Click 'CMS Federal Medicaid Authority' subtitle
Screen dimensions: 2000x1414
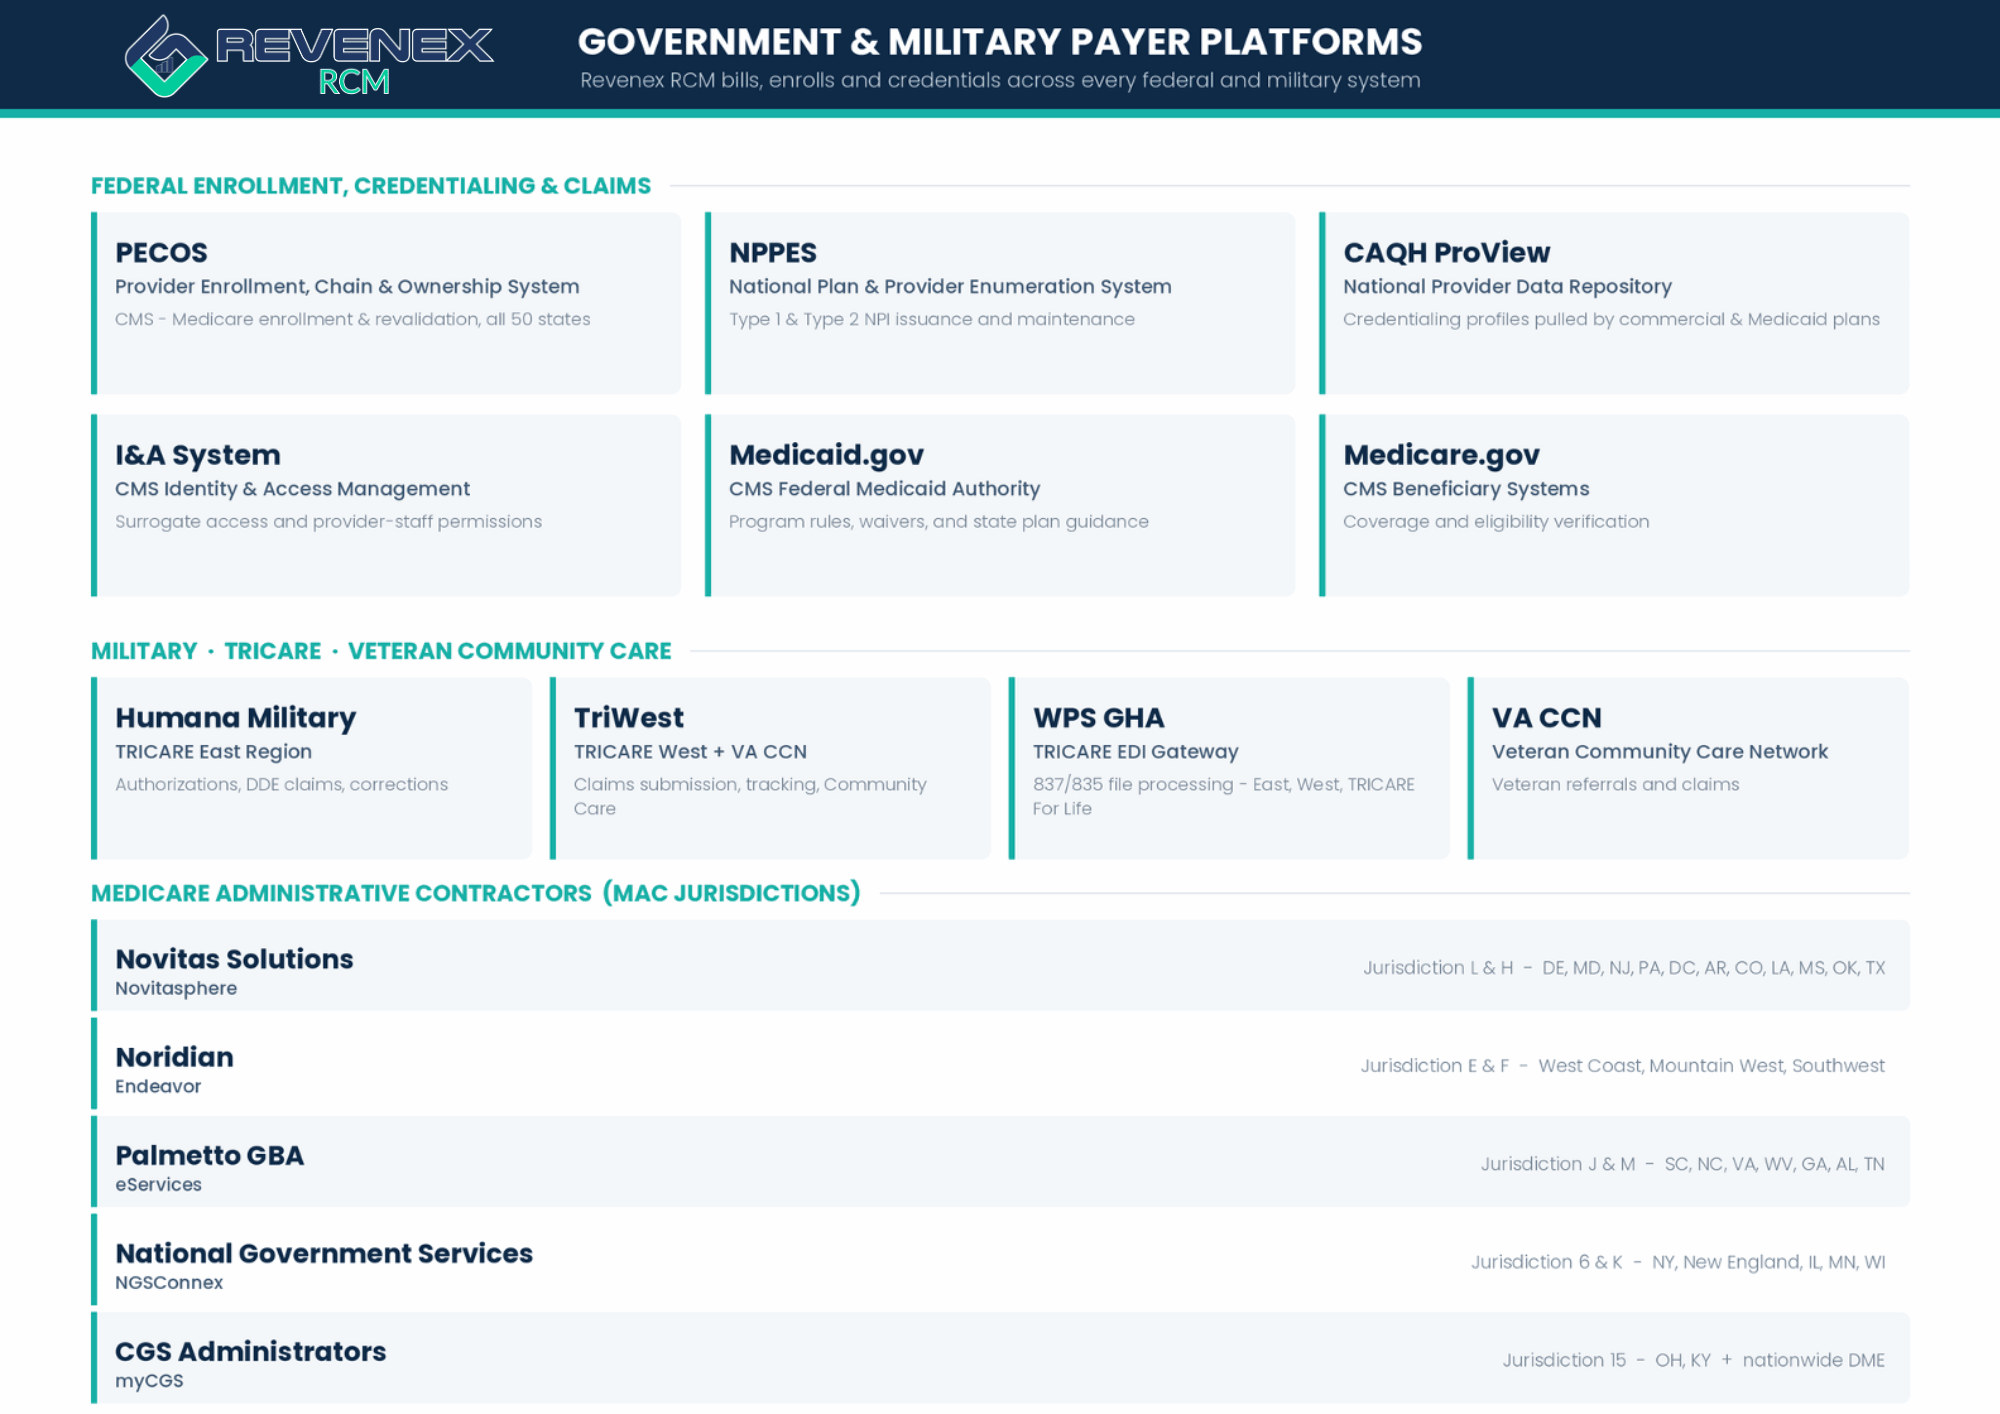pos(884,489)
